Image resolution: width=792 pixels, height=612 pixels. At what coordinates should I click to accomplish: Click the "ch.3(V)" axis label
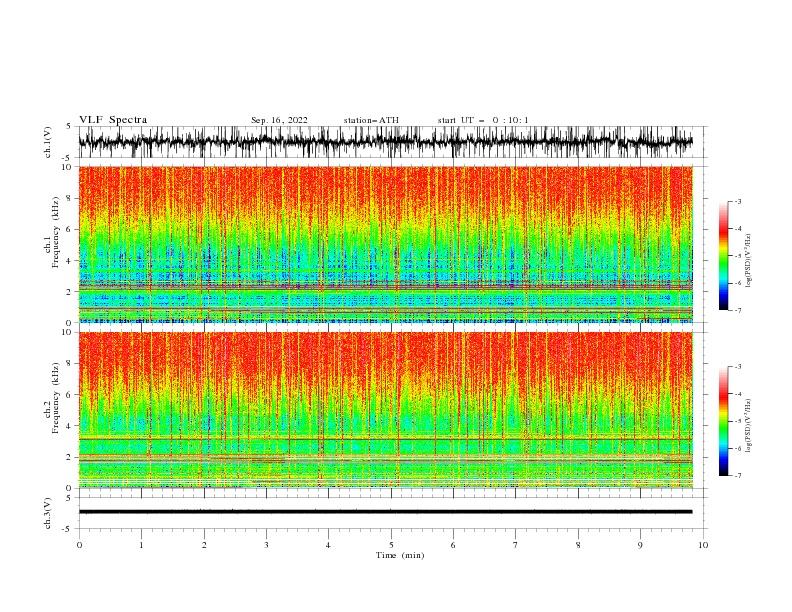point(48,513)
